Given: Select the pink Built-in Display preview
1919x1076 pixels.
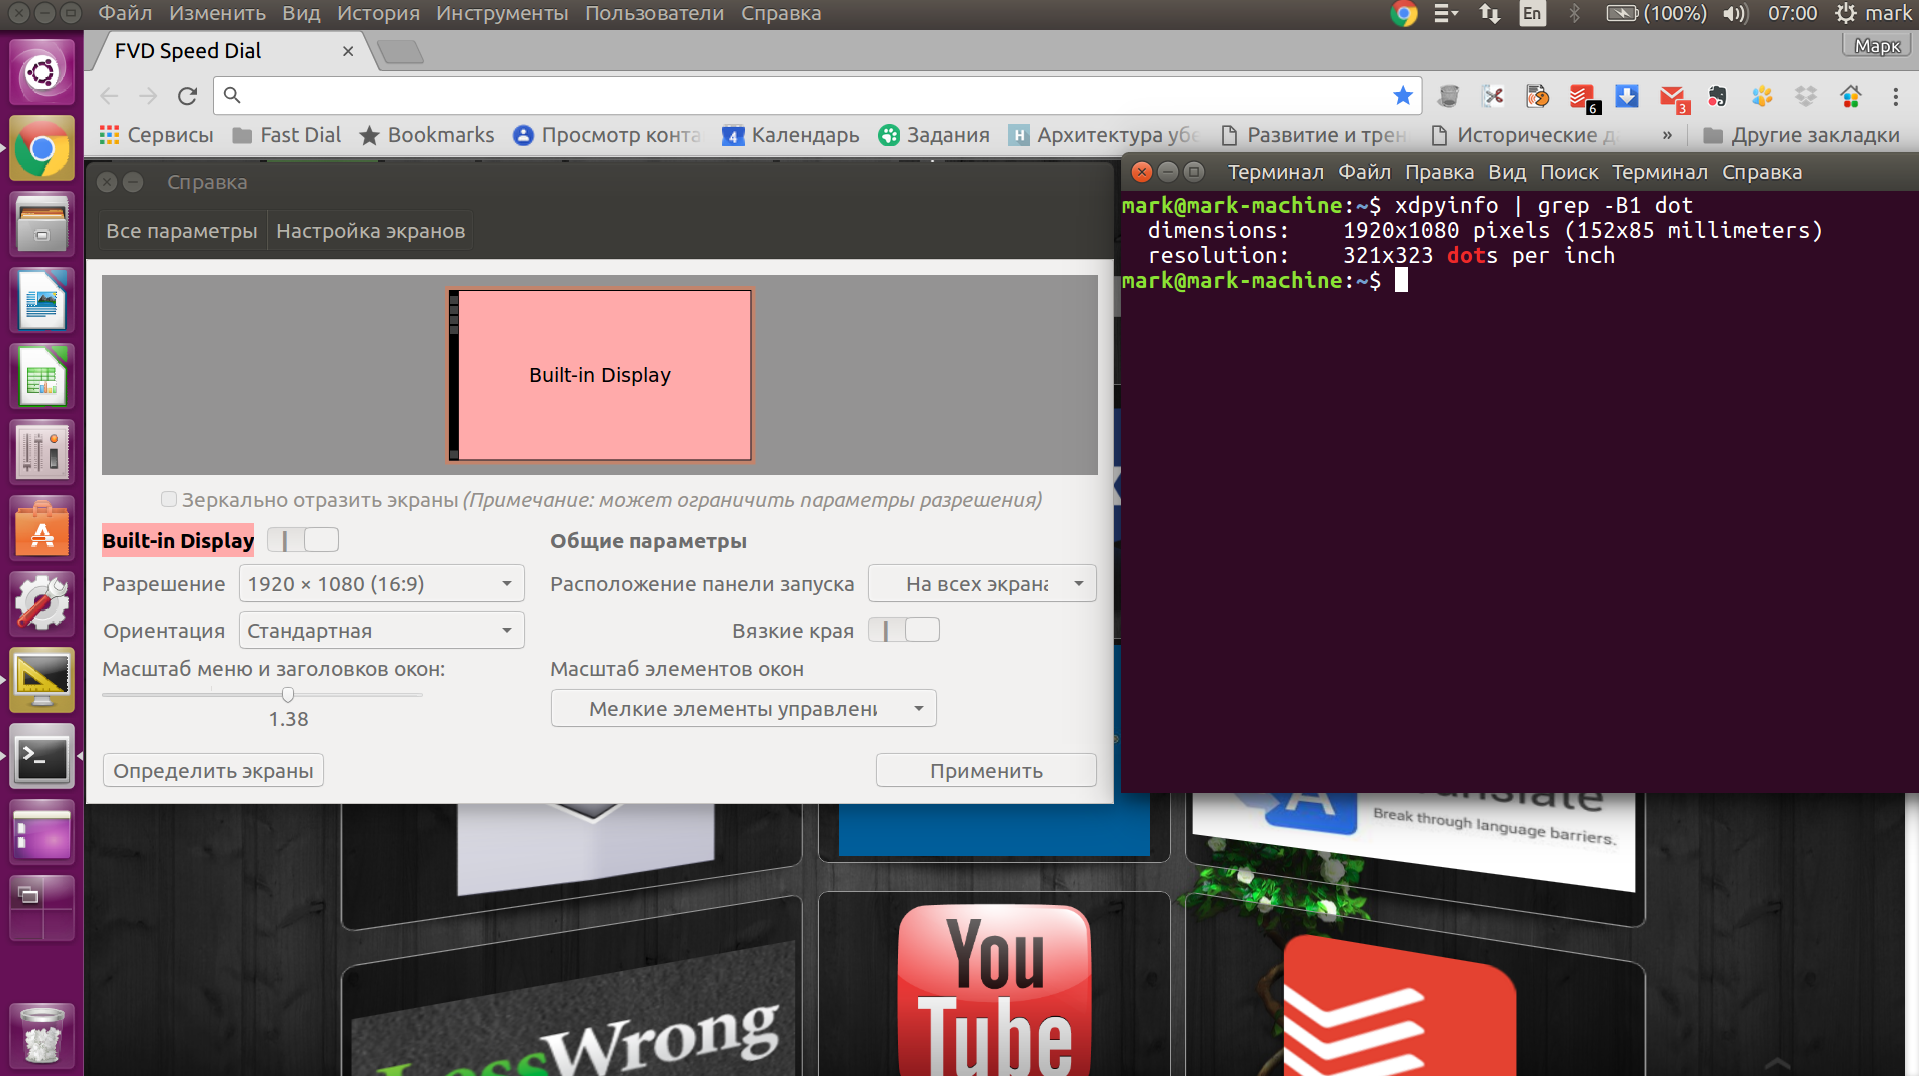Looking at the screenshot, I should pos(600,375).
